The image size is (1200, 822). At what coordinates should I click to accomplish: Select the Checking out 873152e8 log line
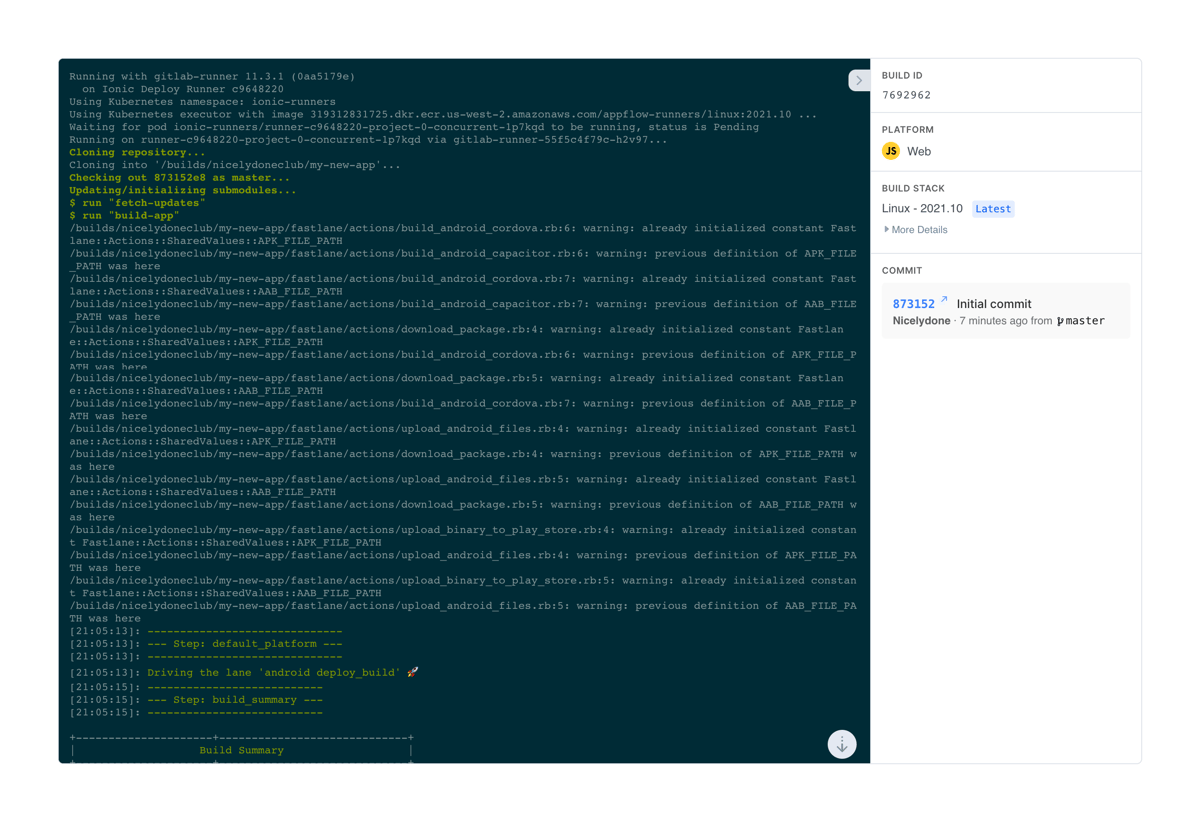[180, 177]
